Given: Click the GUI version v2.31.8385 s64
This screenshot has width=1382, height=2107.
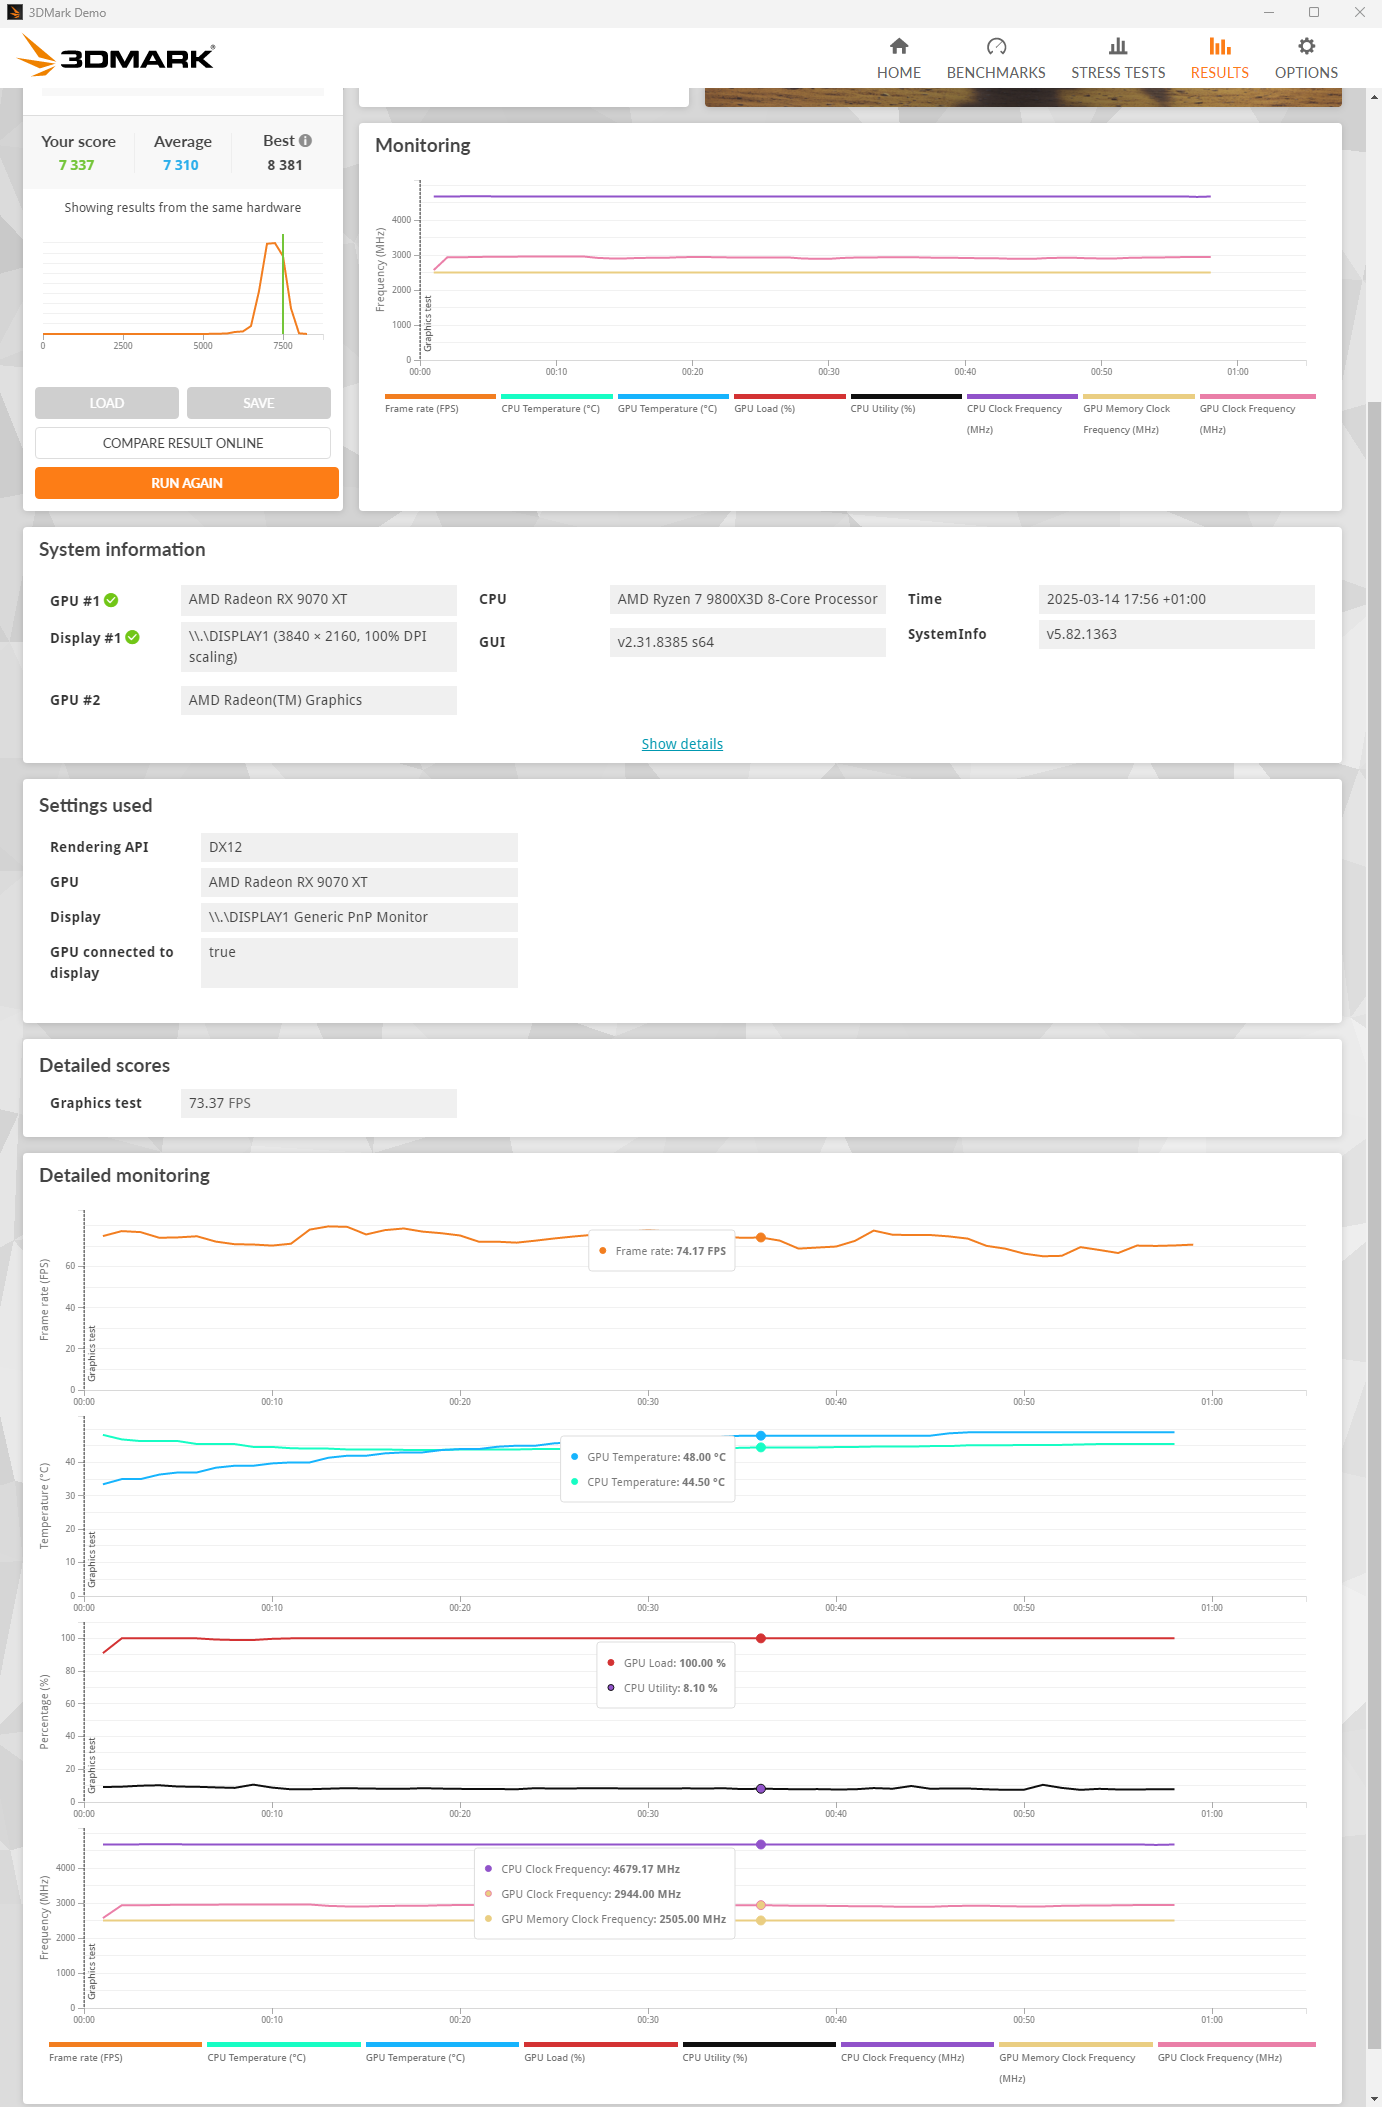Looking at the screenshot, I should tap(748, 642).
